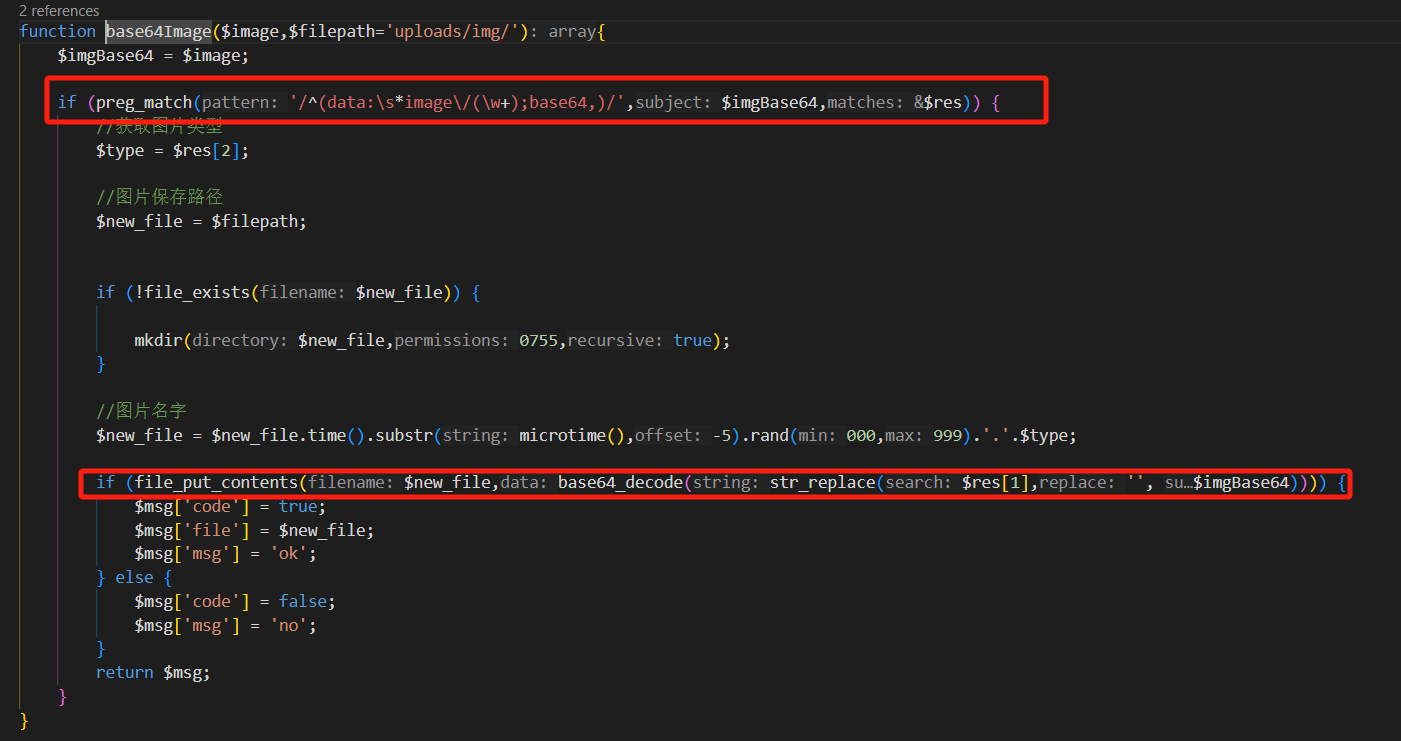Image resolution: width=1401 pixels, height=741 pixels.
Task: Click the &$res matches argument
Action: [x=938, y=103]
